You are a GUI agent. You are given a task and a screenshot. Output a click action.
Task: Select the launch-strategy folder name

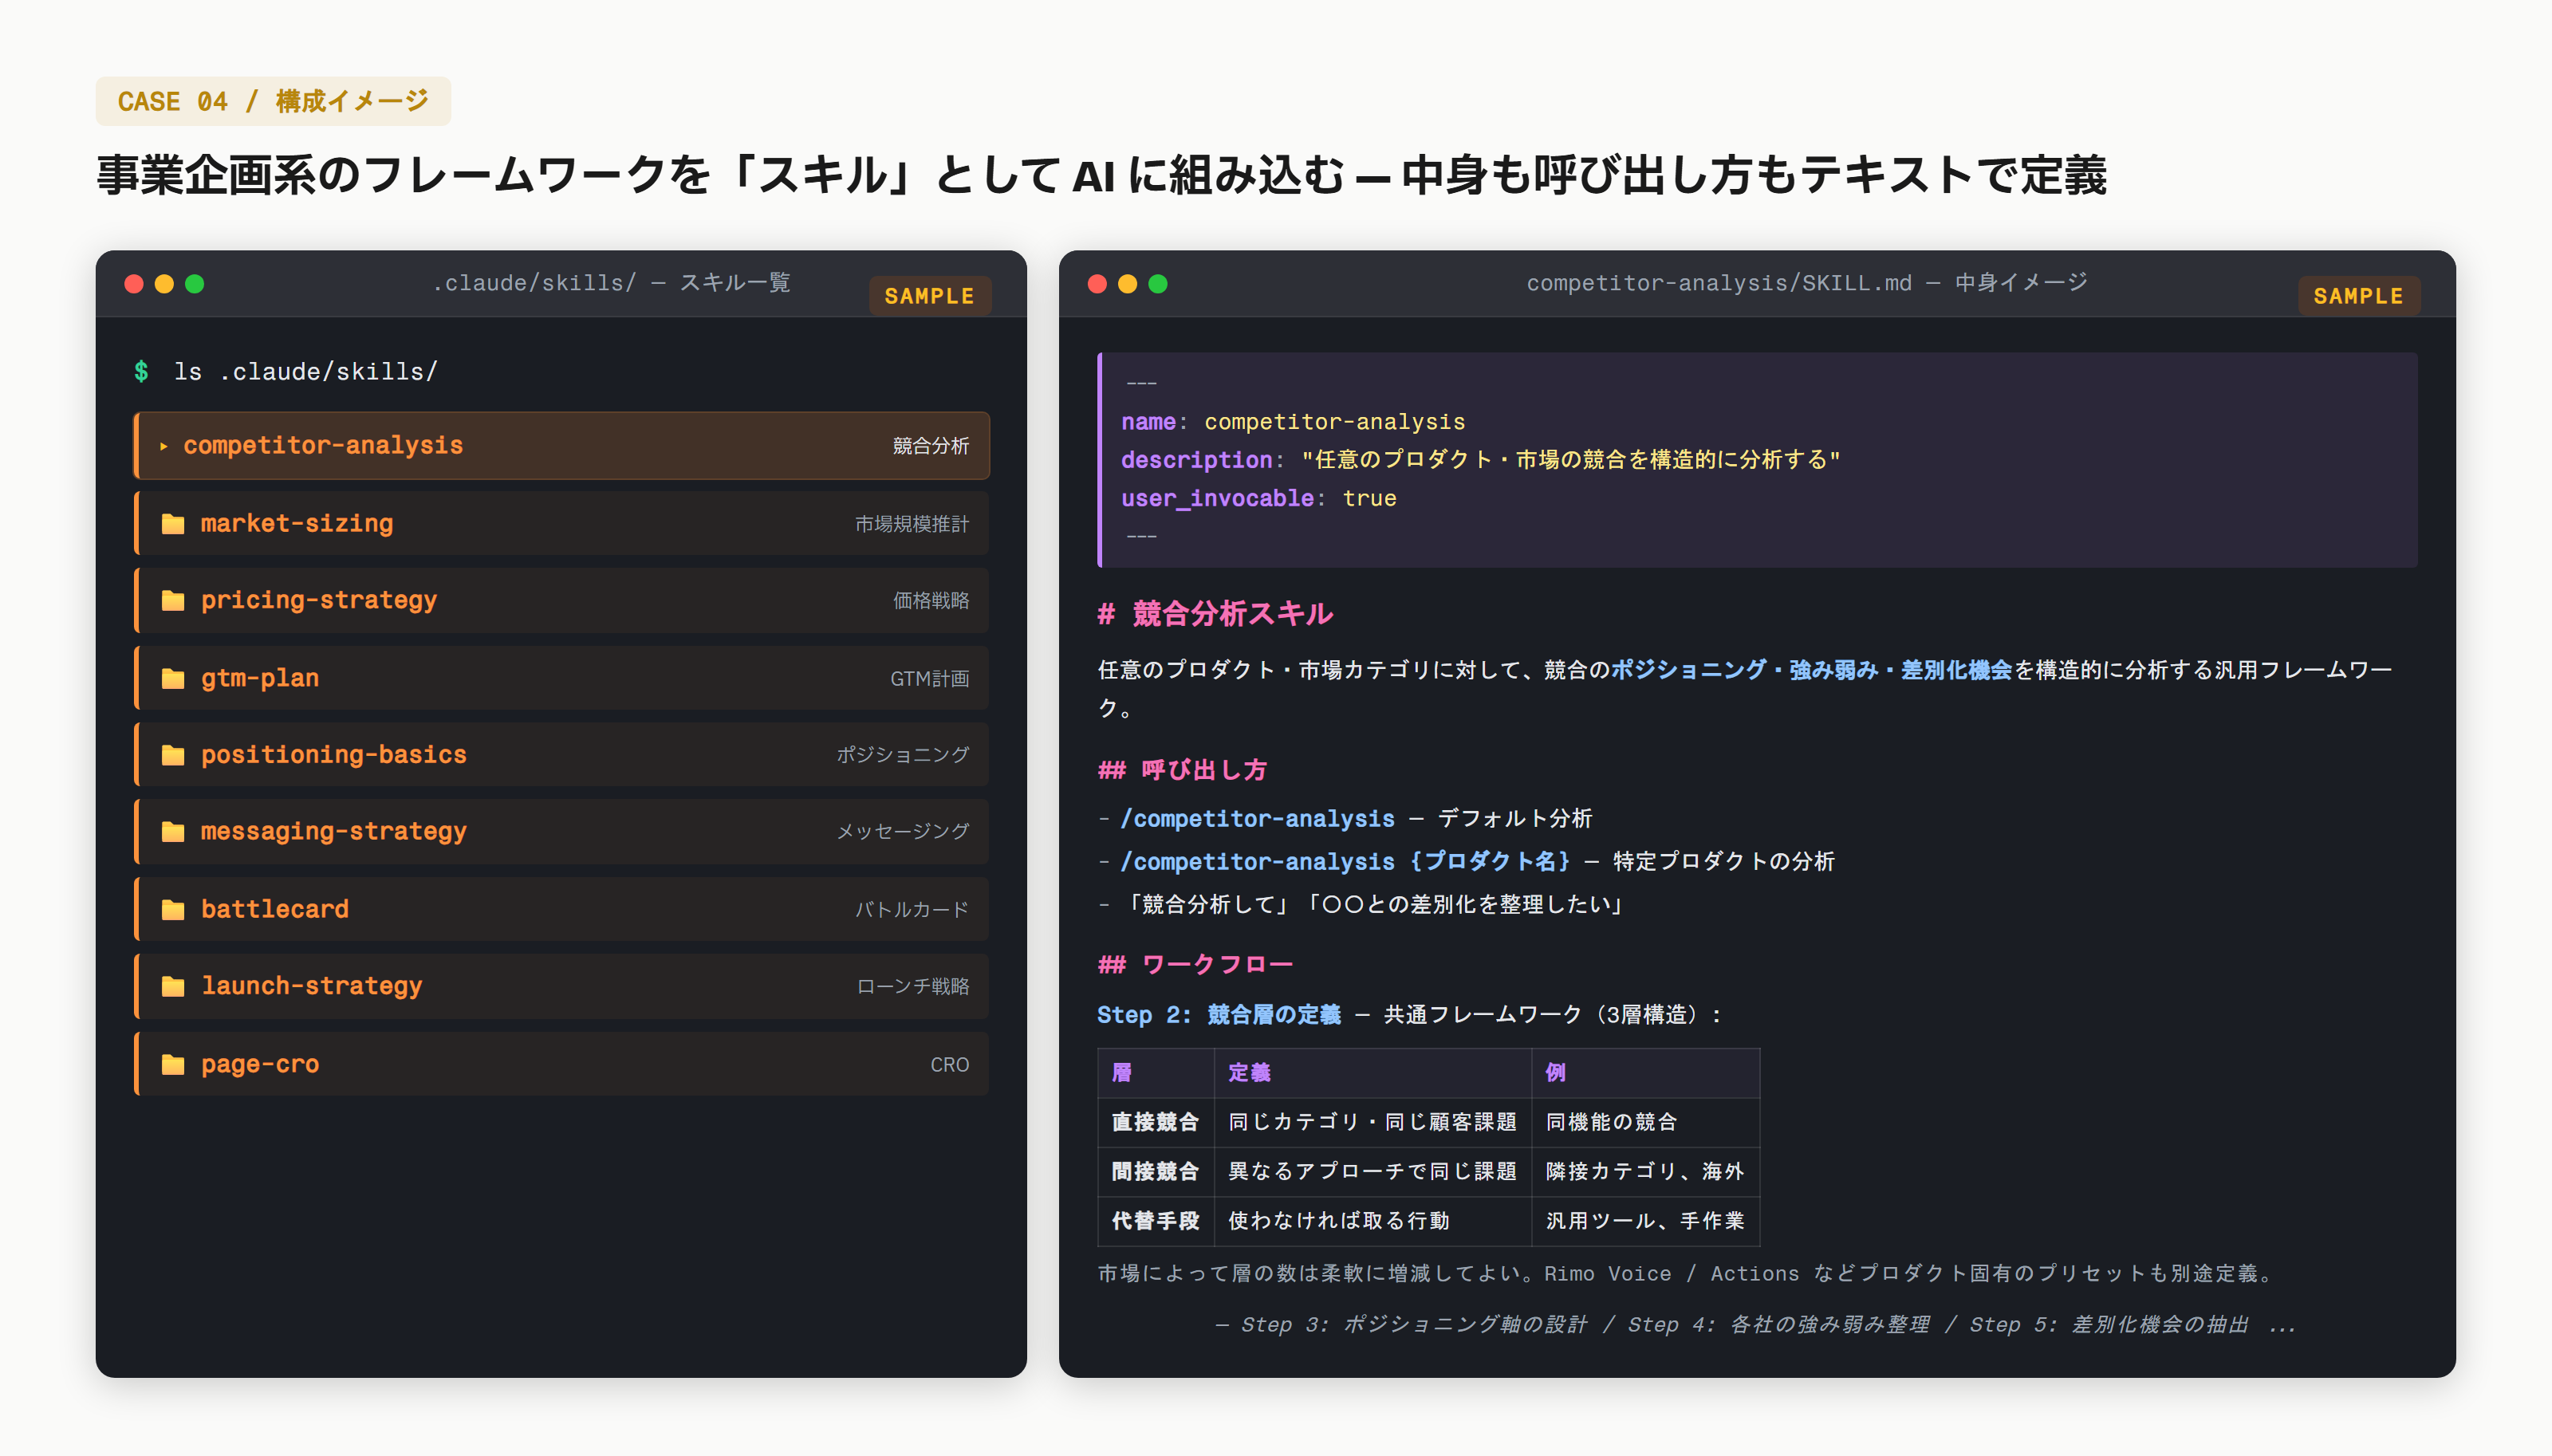point(312,987)
